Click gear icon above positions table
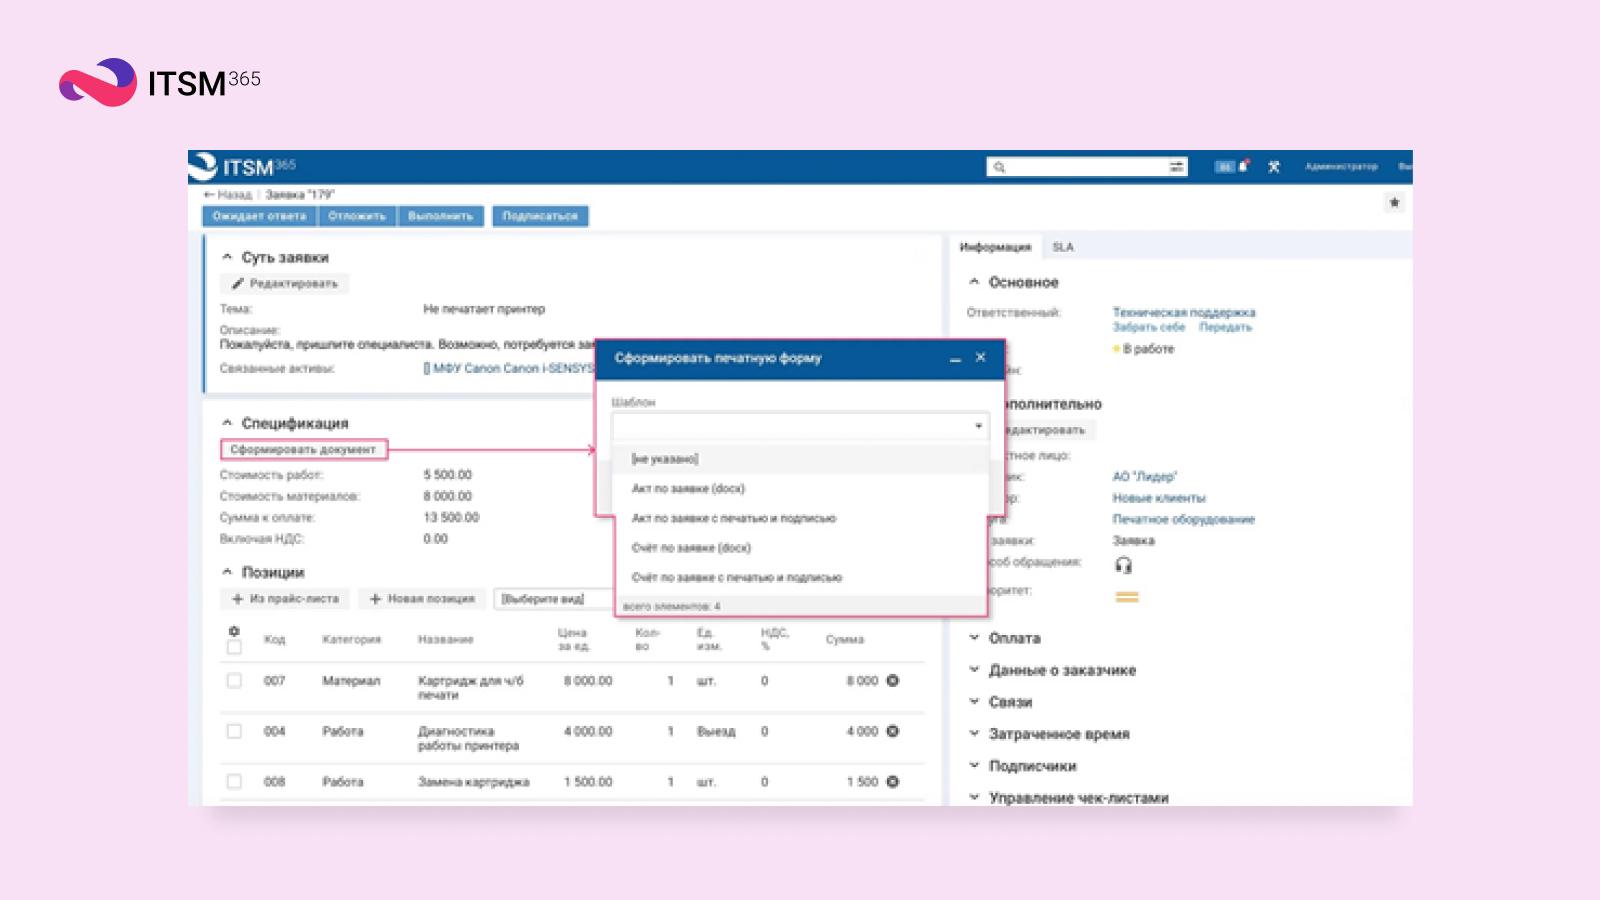 (x=234, y=631)
